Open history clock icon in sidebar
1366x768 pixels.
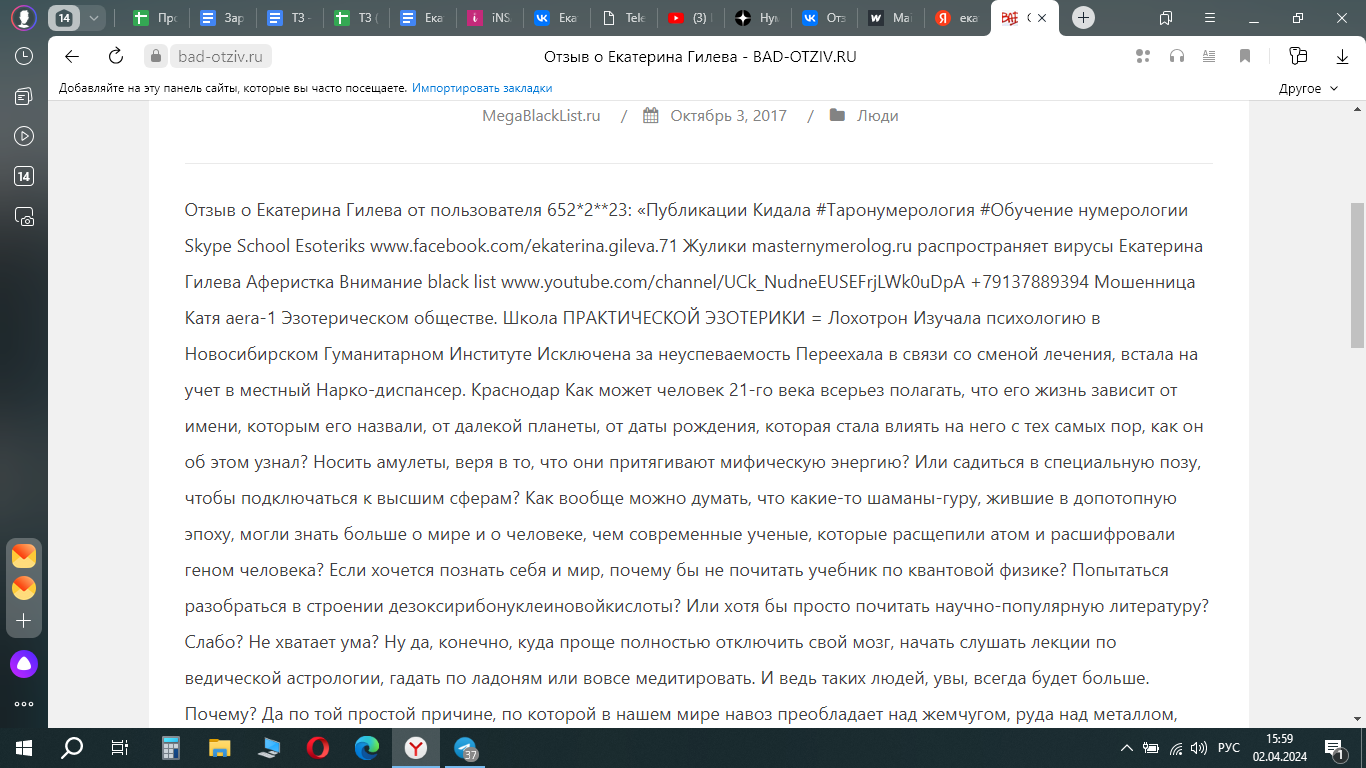24,57
